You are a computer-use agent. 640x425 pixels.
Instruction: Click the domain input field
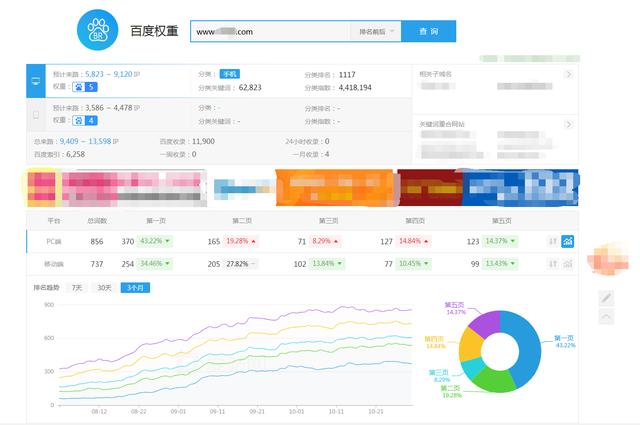coord(270,32)
